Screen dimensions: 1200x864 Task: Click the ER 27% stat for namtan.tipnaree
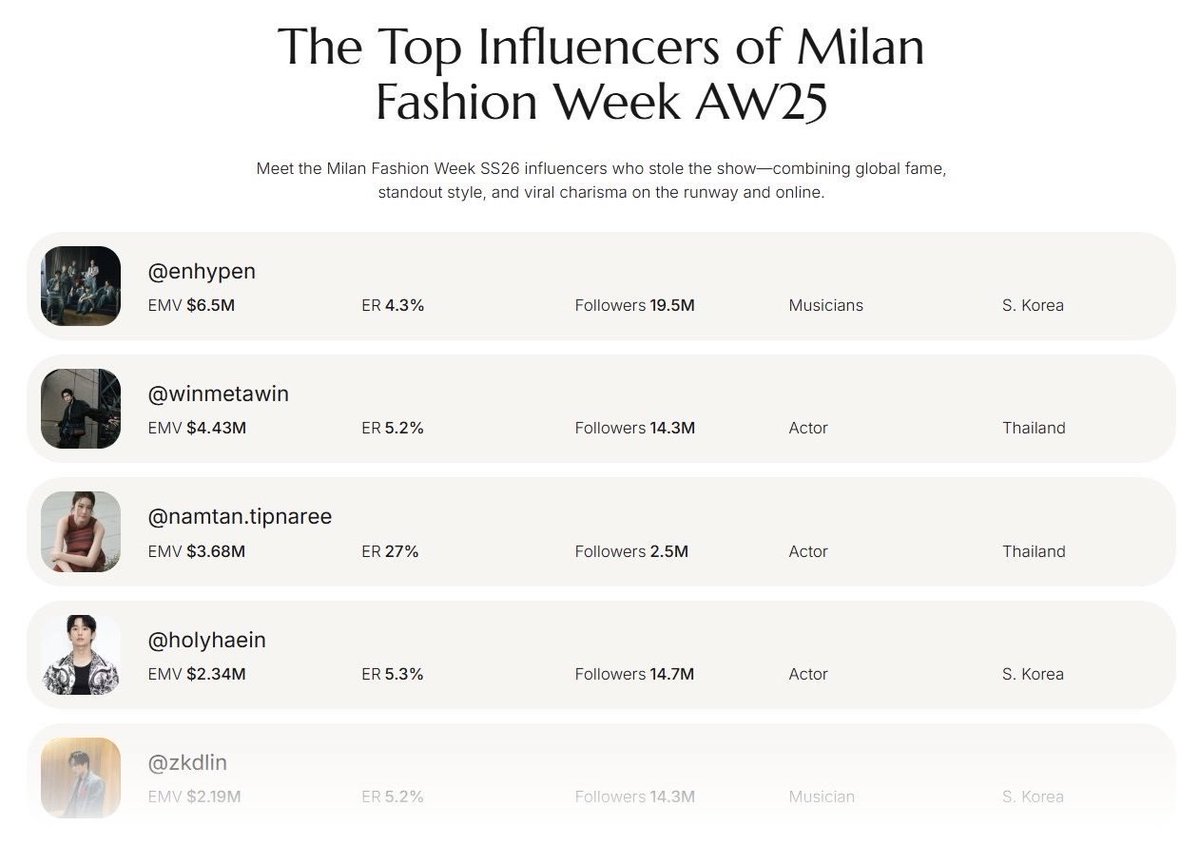[x=390, y=551]
